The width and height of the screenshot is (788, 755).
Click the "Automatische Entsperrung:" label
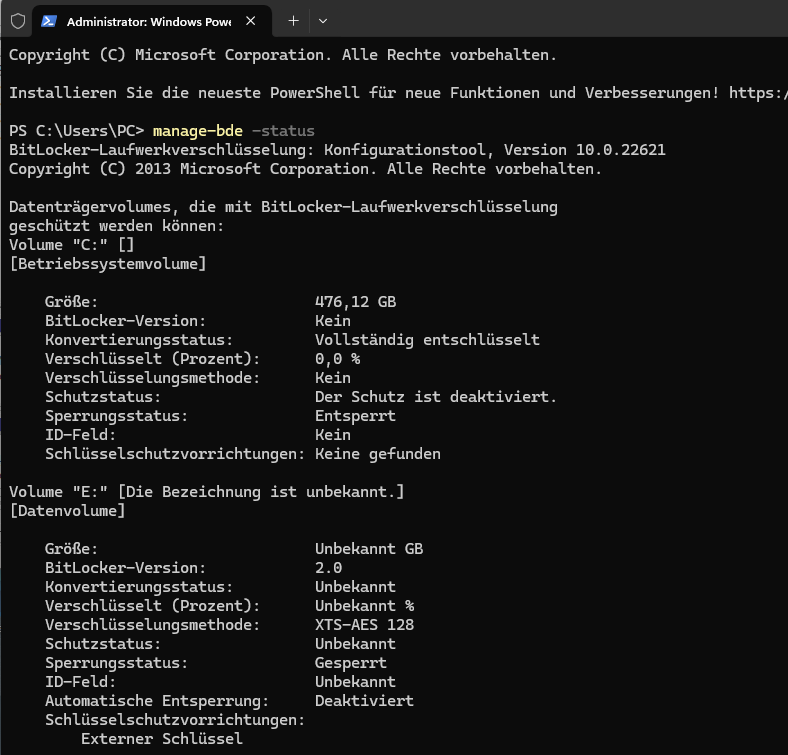point(157,701)
